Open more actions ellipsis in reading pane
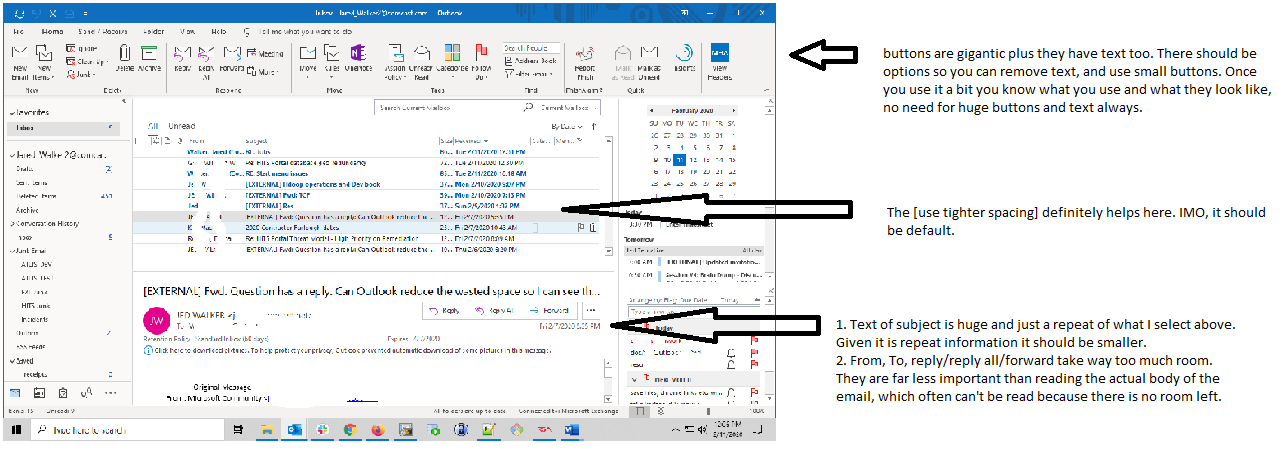Screen dimensions: 1287x460 [x=589, y=311]
